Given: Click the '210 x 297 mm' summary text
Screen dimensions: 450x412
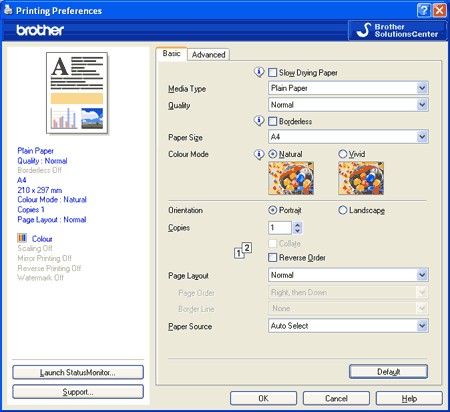Looking at the screenshot, I should click(x=40, y=190).
